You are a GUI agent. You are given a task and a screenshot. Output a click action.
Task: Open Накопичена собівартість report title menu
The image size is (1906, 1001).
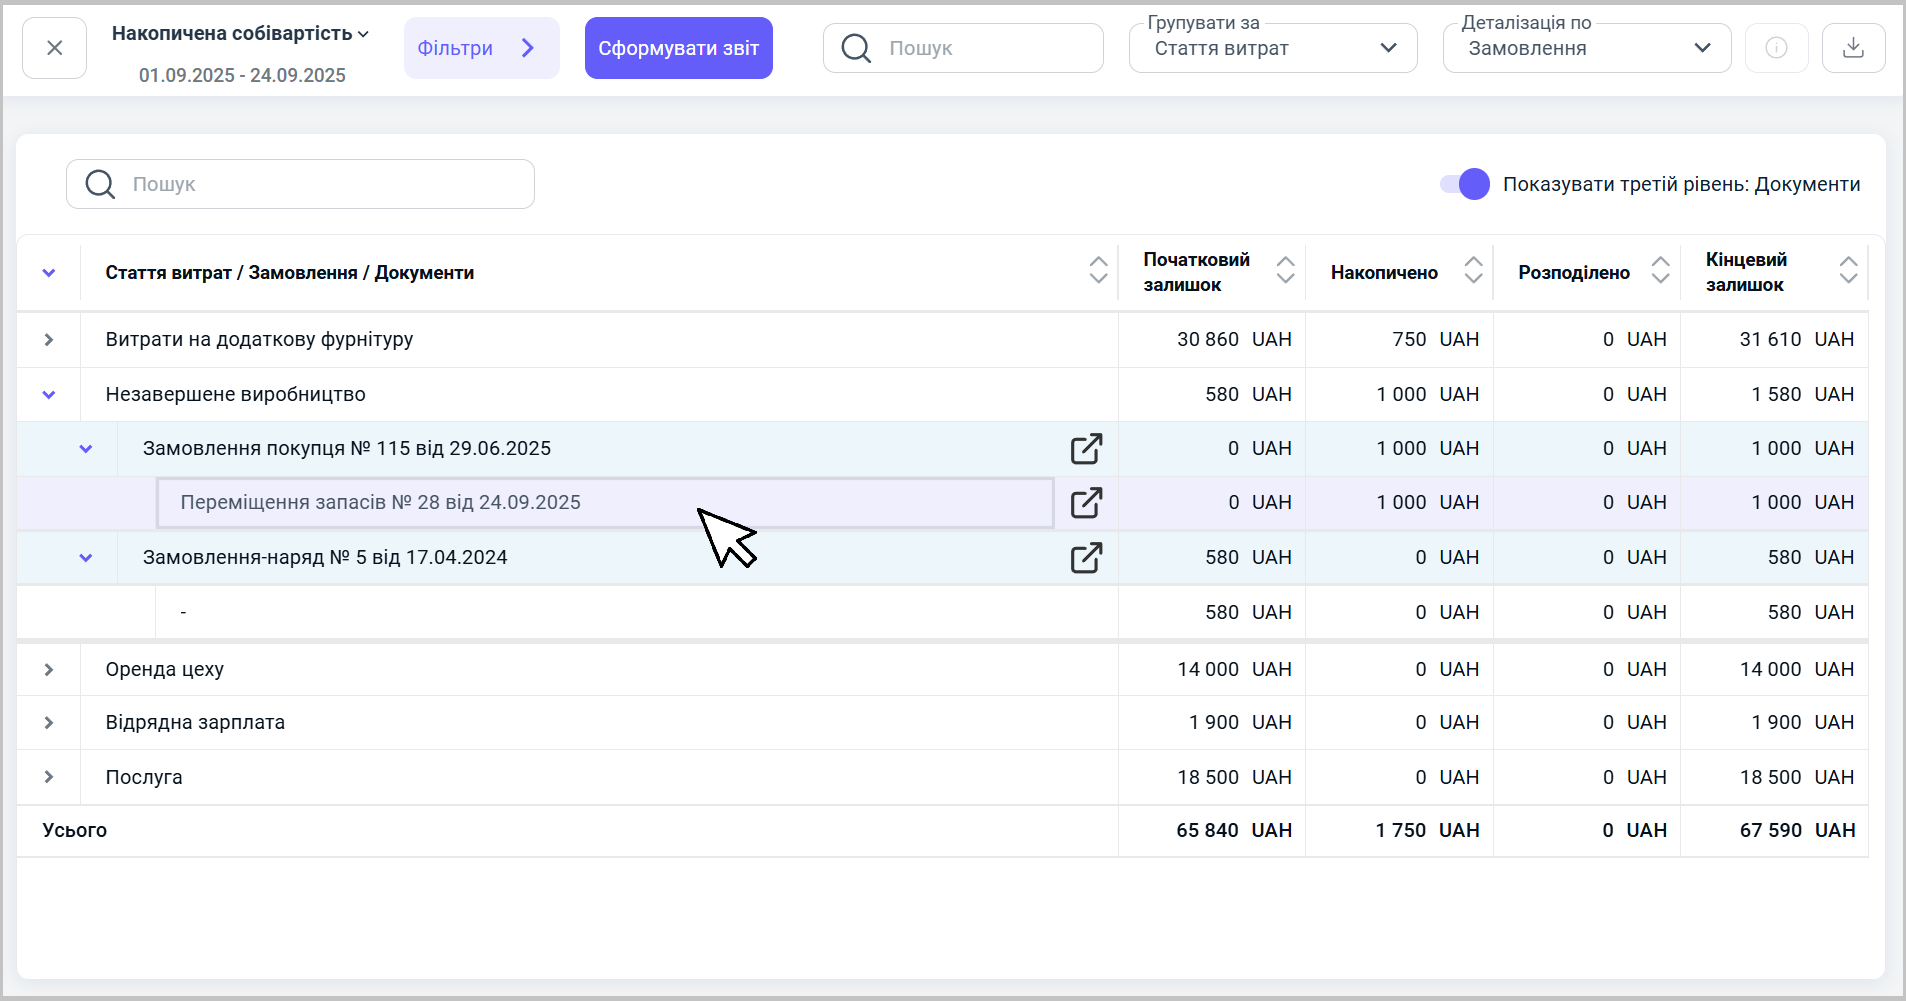[x=240, y=34]
